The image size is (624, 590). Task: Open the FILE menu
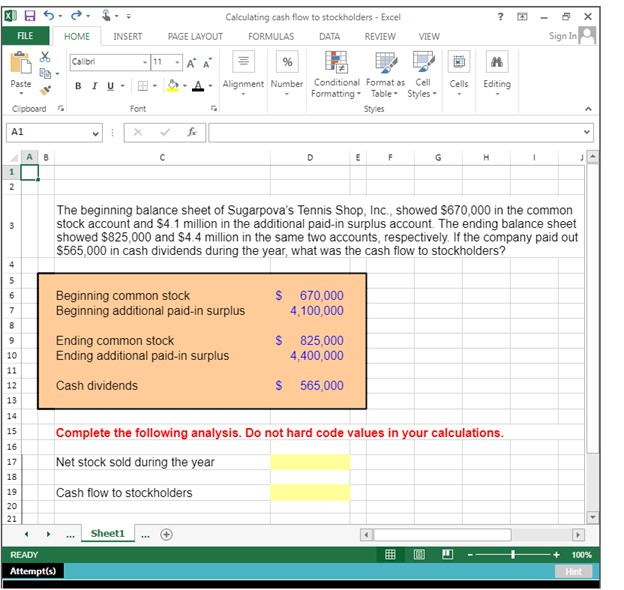(27, 36)
